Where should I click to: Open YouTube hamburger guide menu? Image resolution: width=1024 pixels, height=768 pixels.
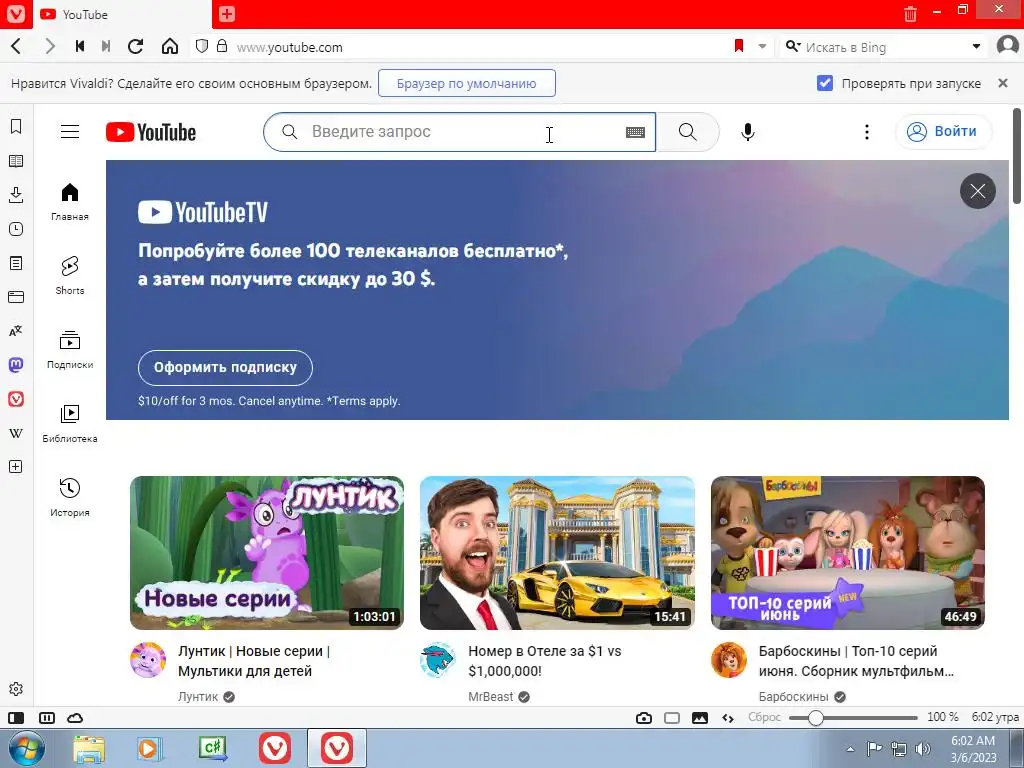(70, 131)
